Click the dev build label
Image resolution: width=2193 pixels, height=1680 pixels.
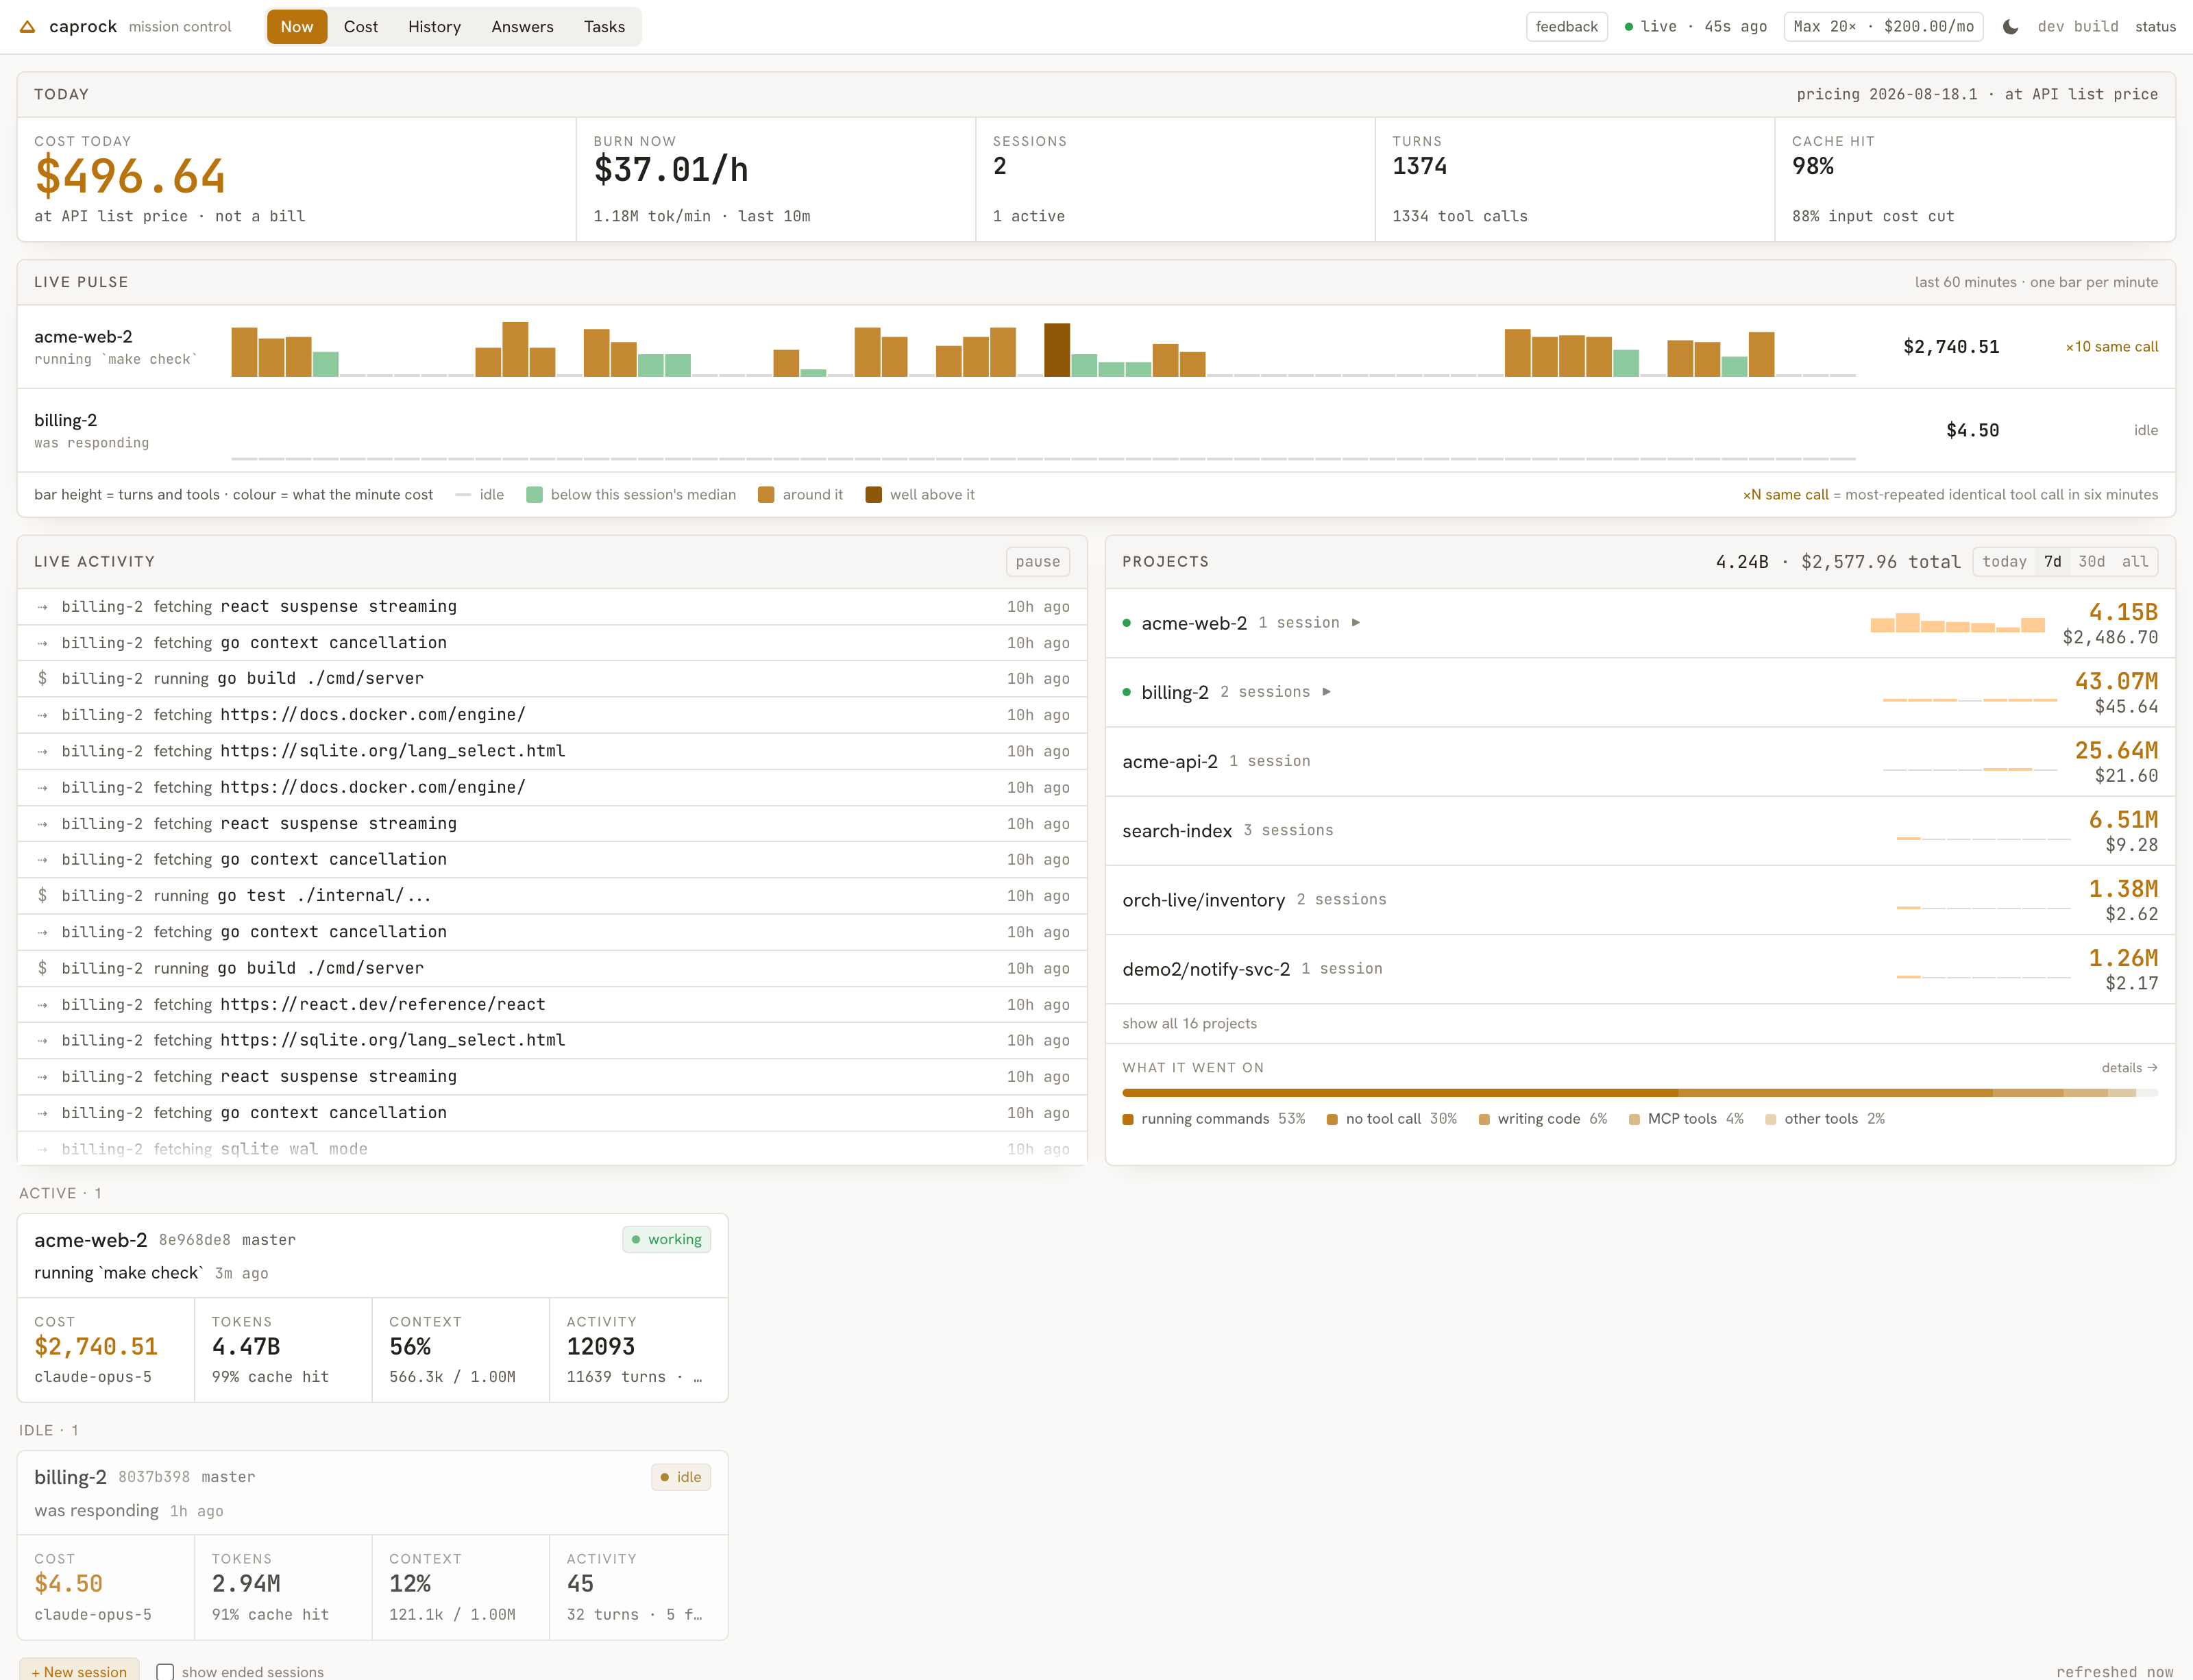pos(2078,27)
